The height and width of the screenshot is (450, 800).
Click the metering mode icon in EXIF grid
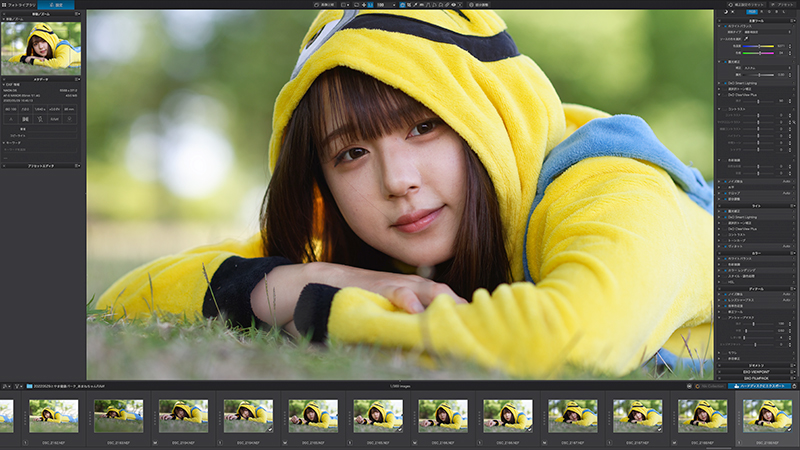point(26,119)
